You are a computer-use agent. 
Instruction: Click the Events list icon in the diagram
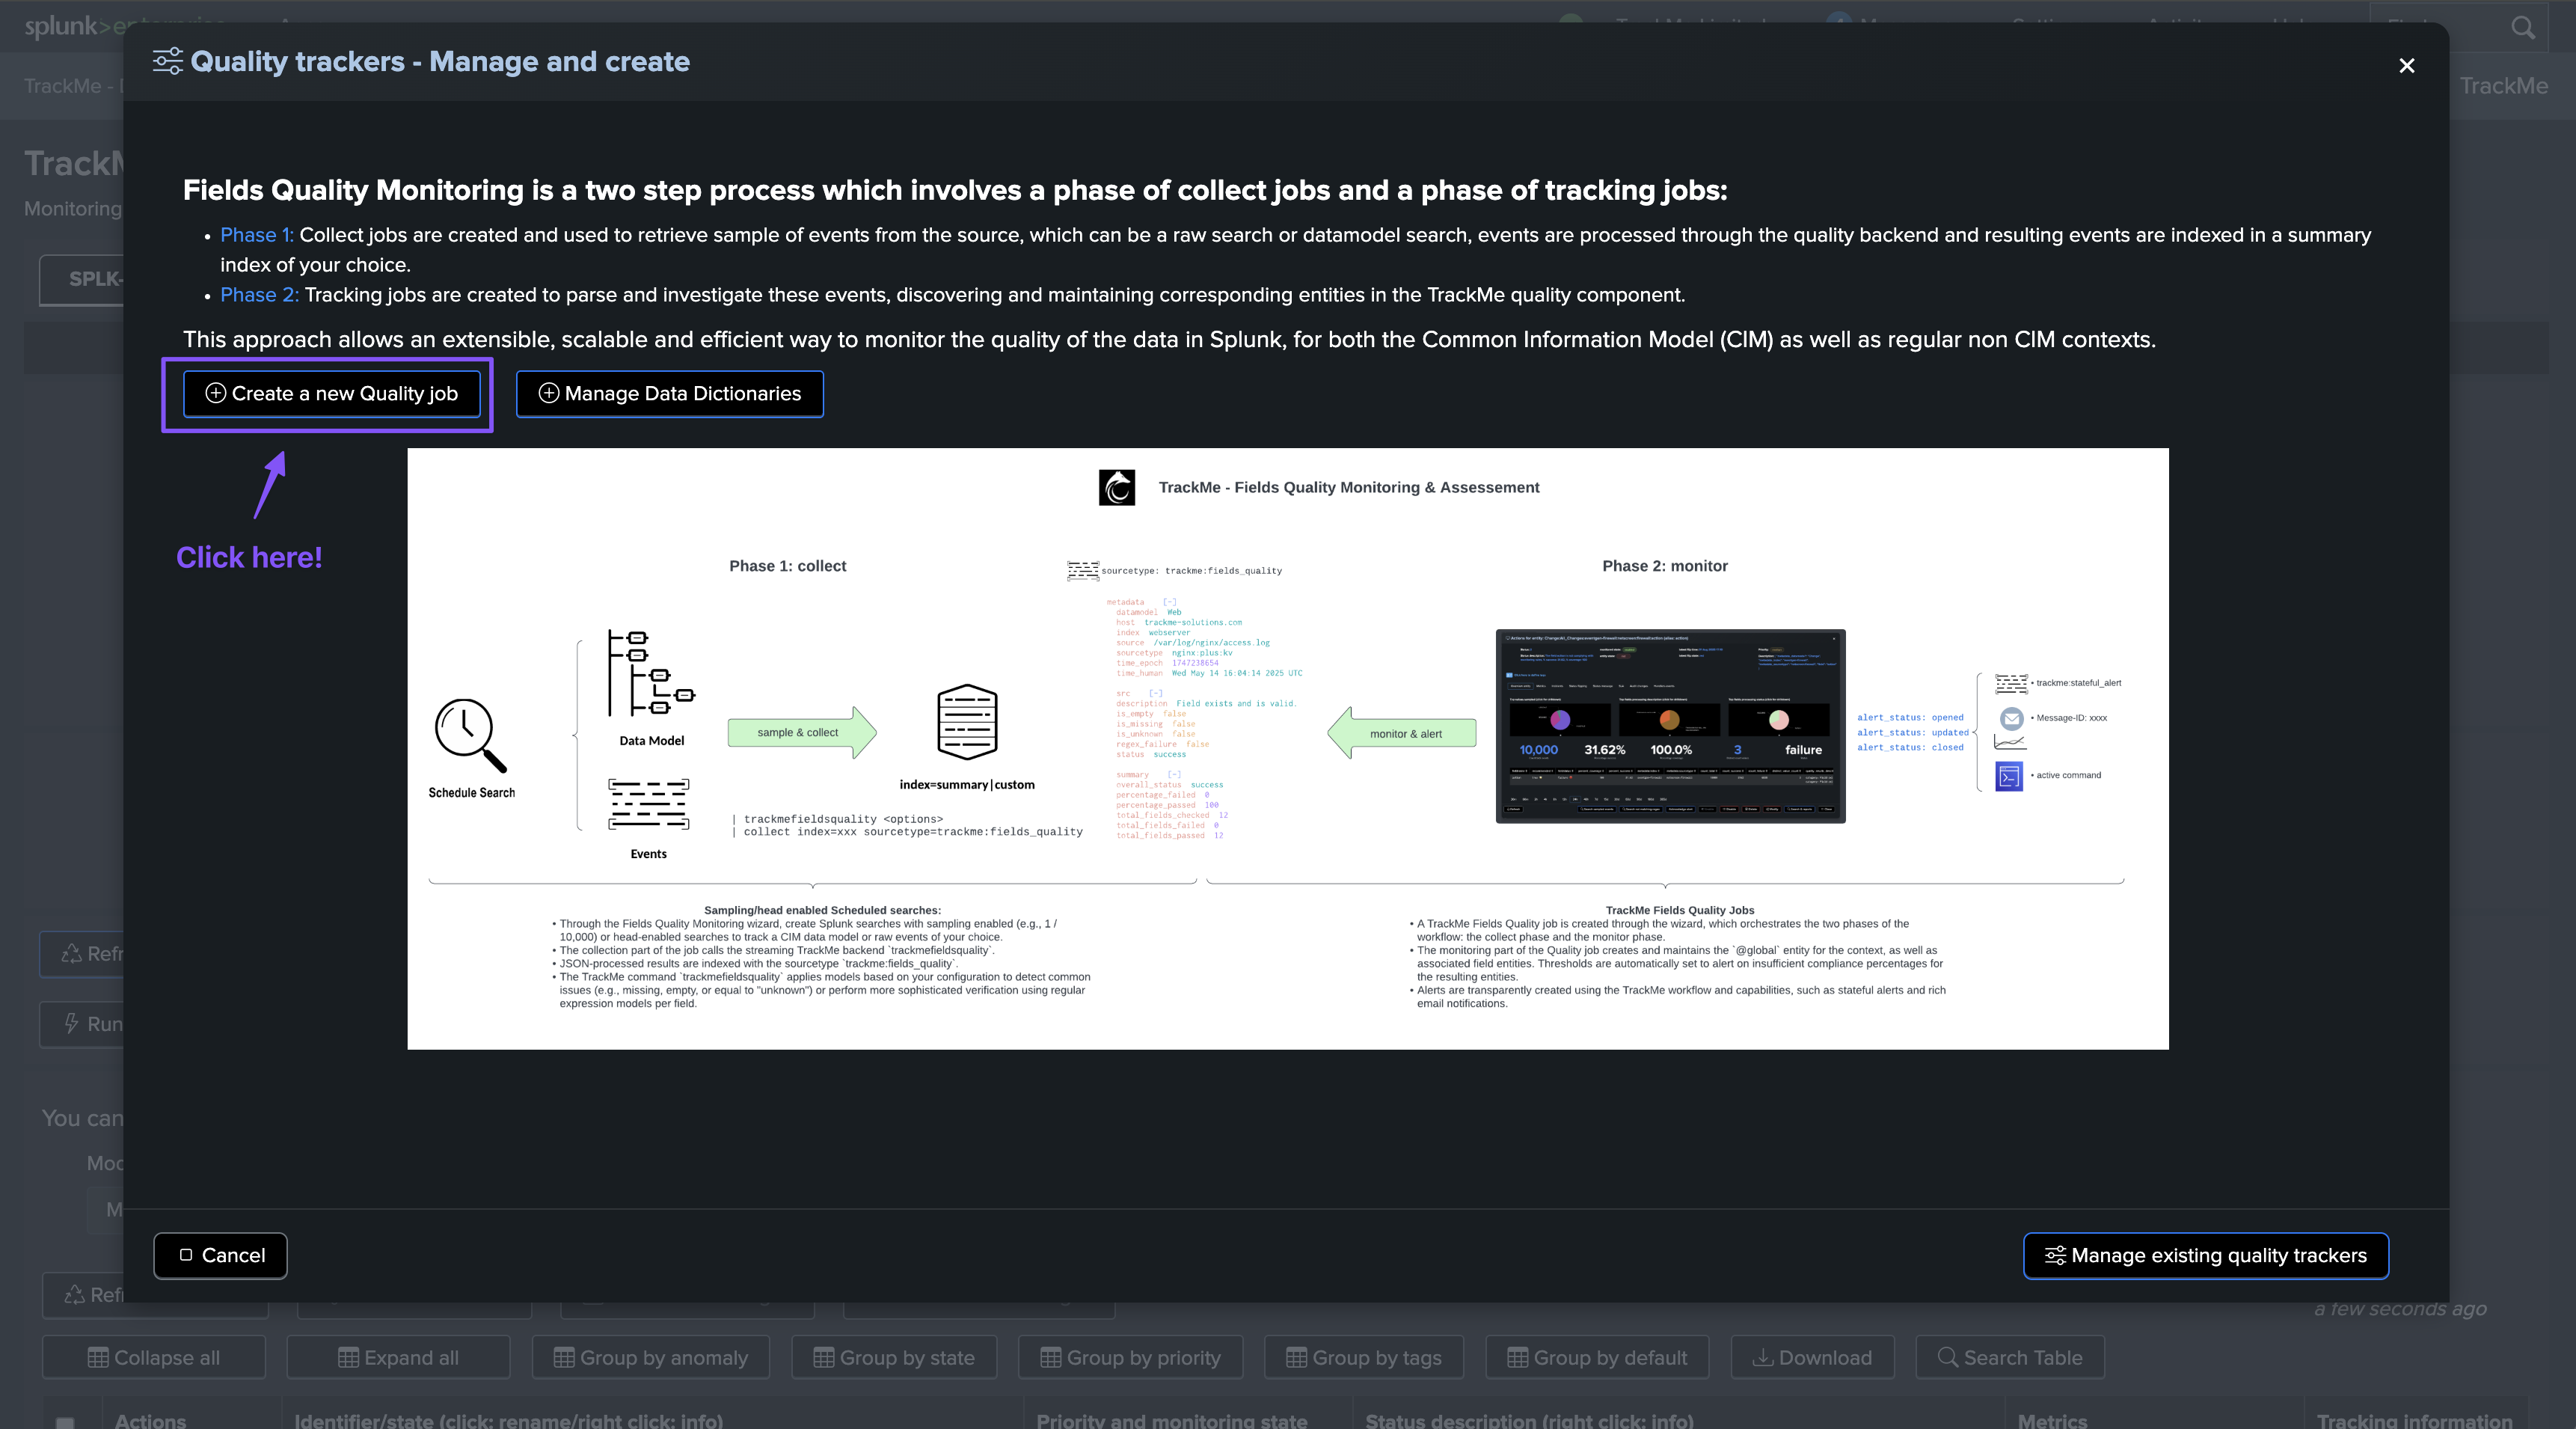coord(648,805)
